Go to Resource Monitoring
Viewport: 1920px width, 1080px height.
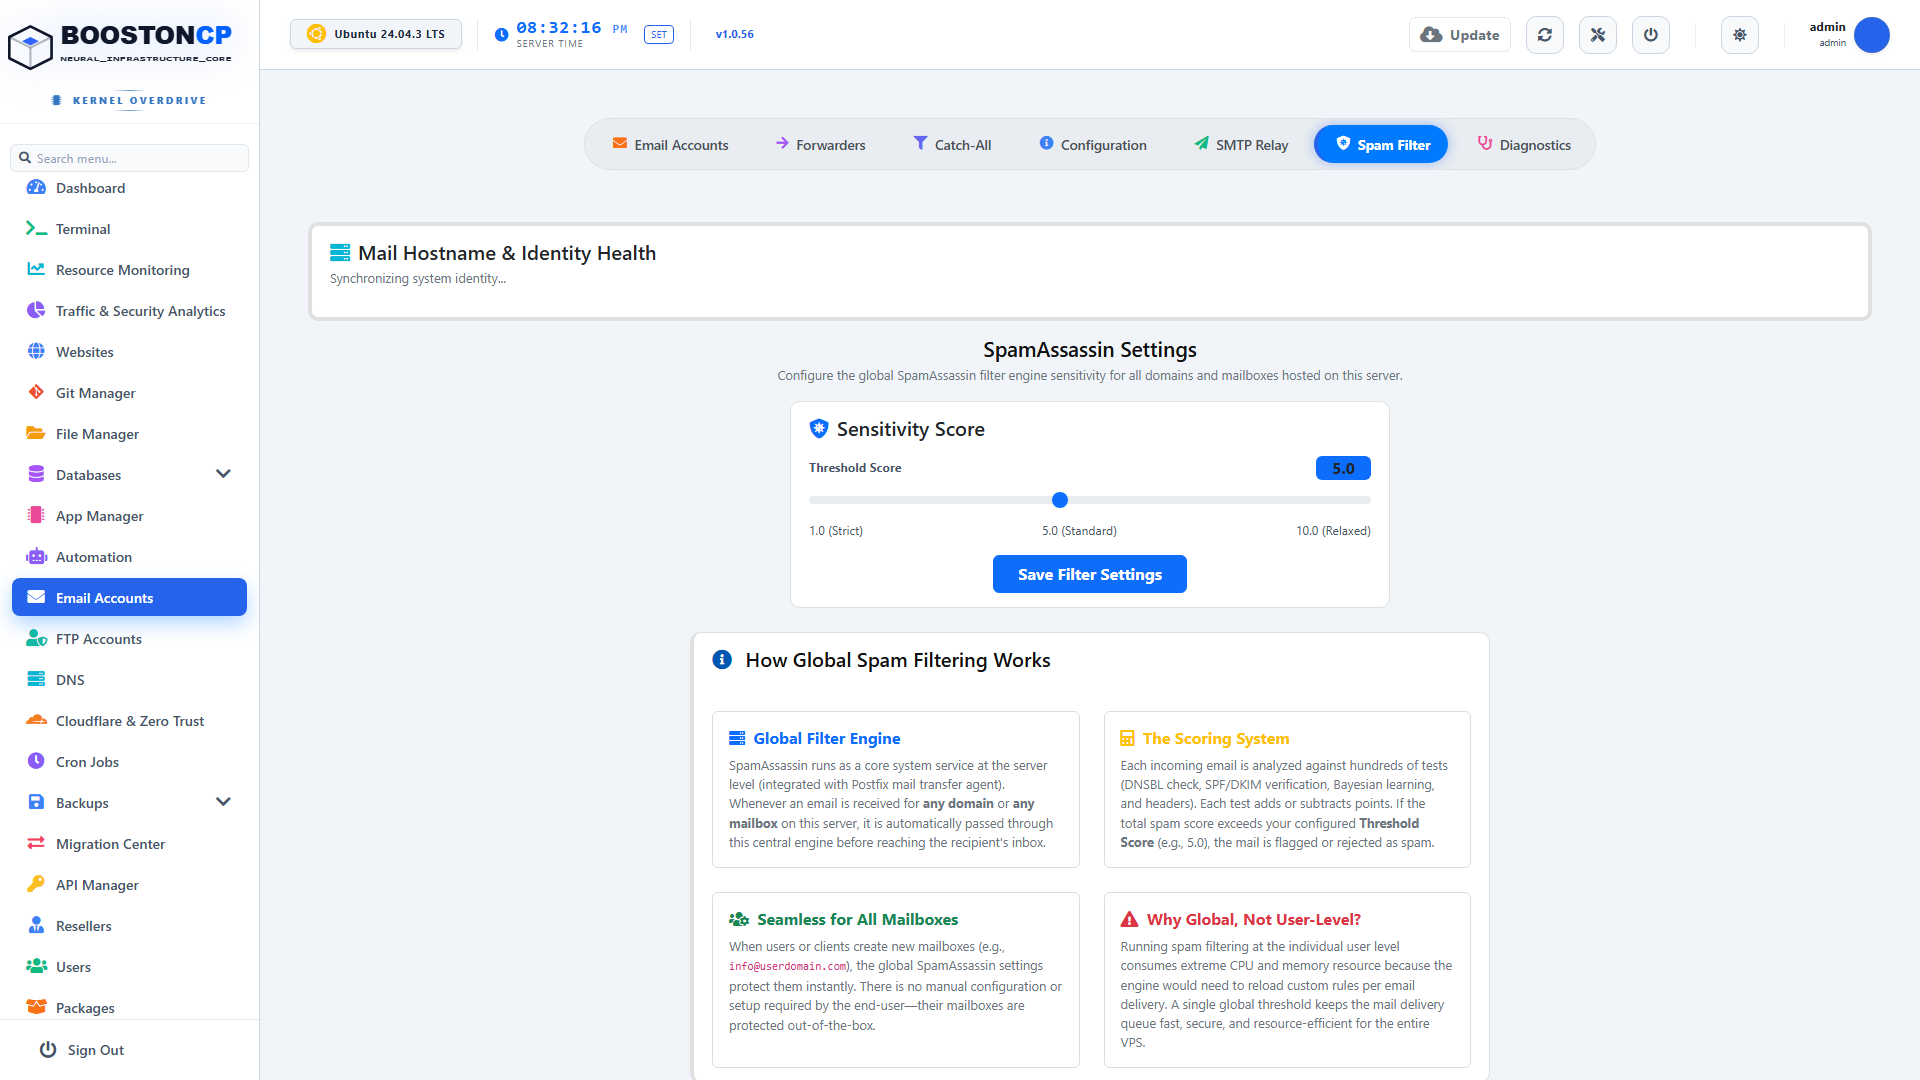click(129, 270)
